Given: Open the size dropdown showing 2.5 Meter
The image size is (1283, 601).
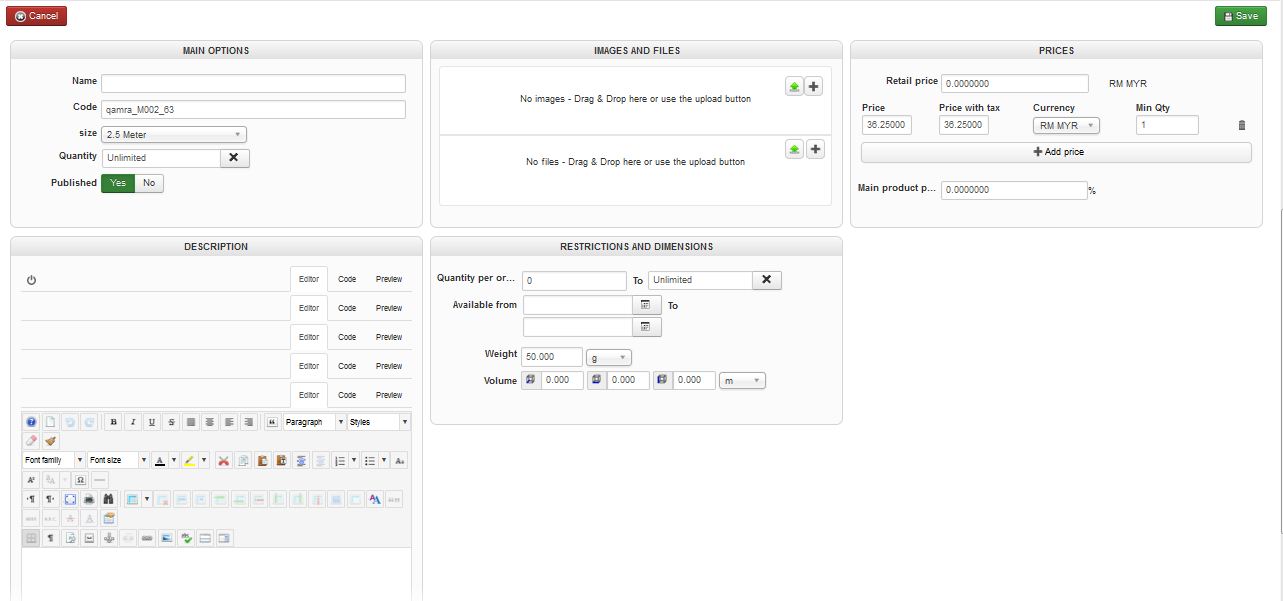Looking at the screenshot, I should [x=174, y=134].
